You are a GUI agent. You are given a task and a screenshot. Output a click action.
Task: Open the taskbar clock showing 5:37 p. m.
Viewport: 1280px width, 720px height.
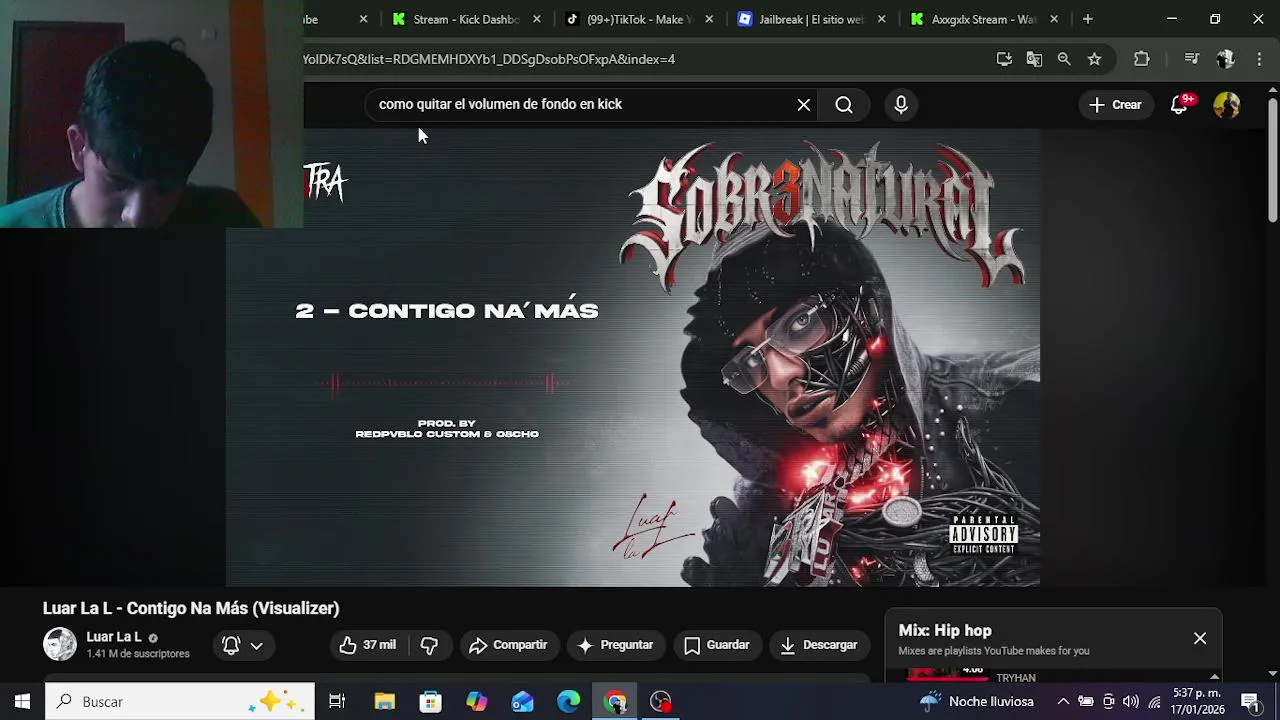point(1198,701)
